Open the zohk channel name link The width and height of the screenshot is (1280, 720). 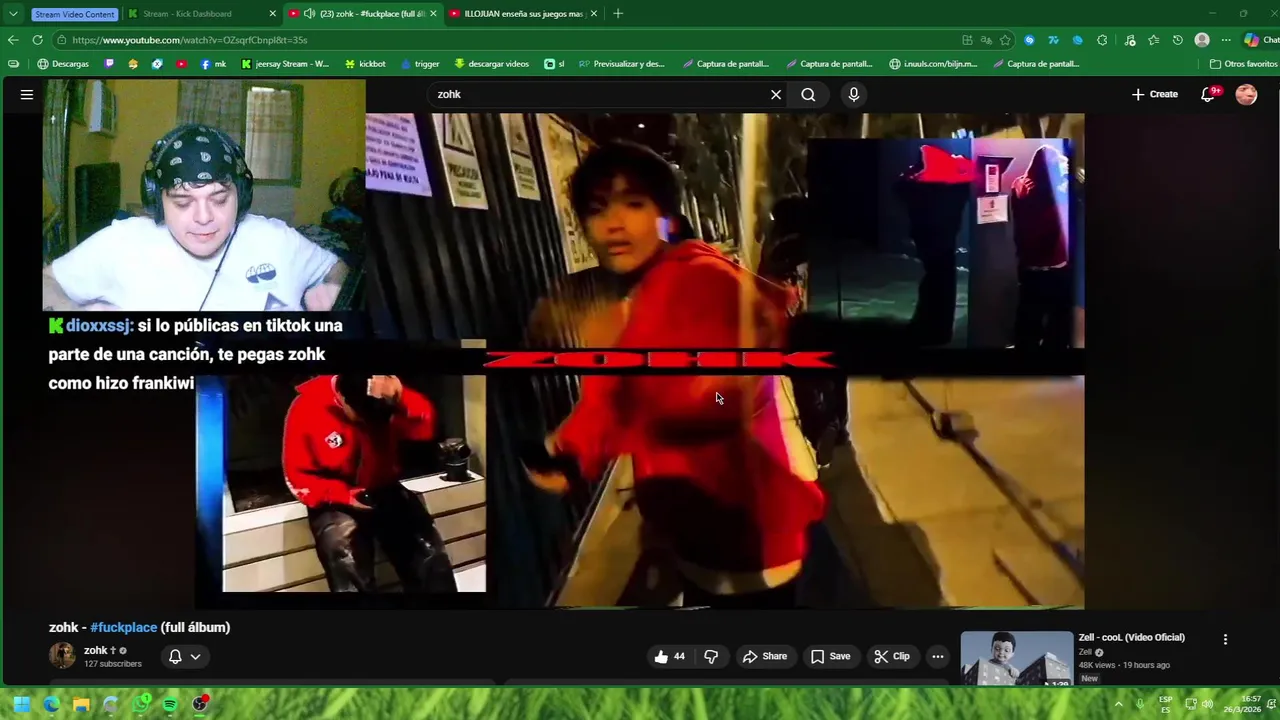coord(96,650)
